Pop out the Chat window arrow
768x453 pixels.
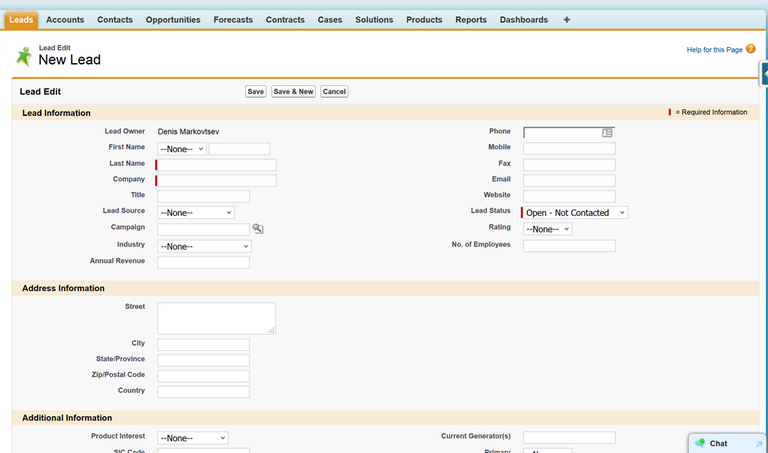[759, 444]
